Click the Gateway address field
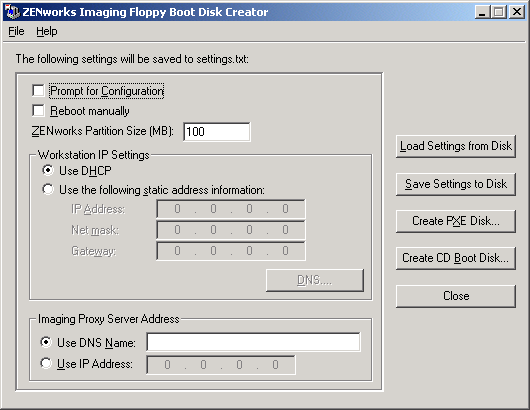Image resolution: width=530 pixels, height=410 pixels. 231,251
